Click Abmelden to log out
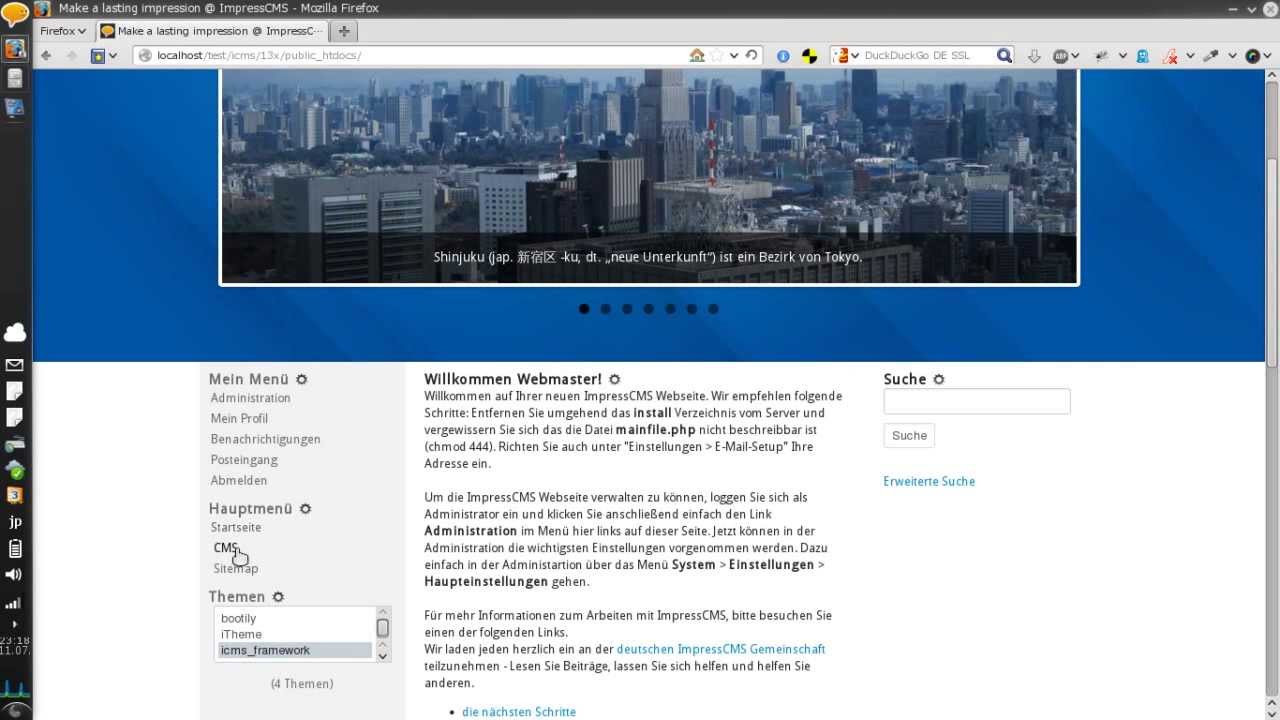1280x720 pixels. (238, 481)
